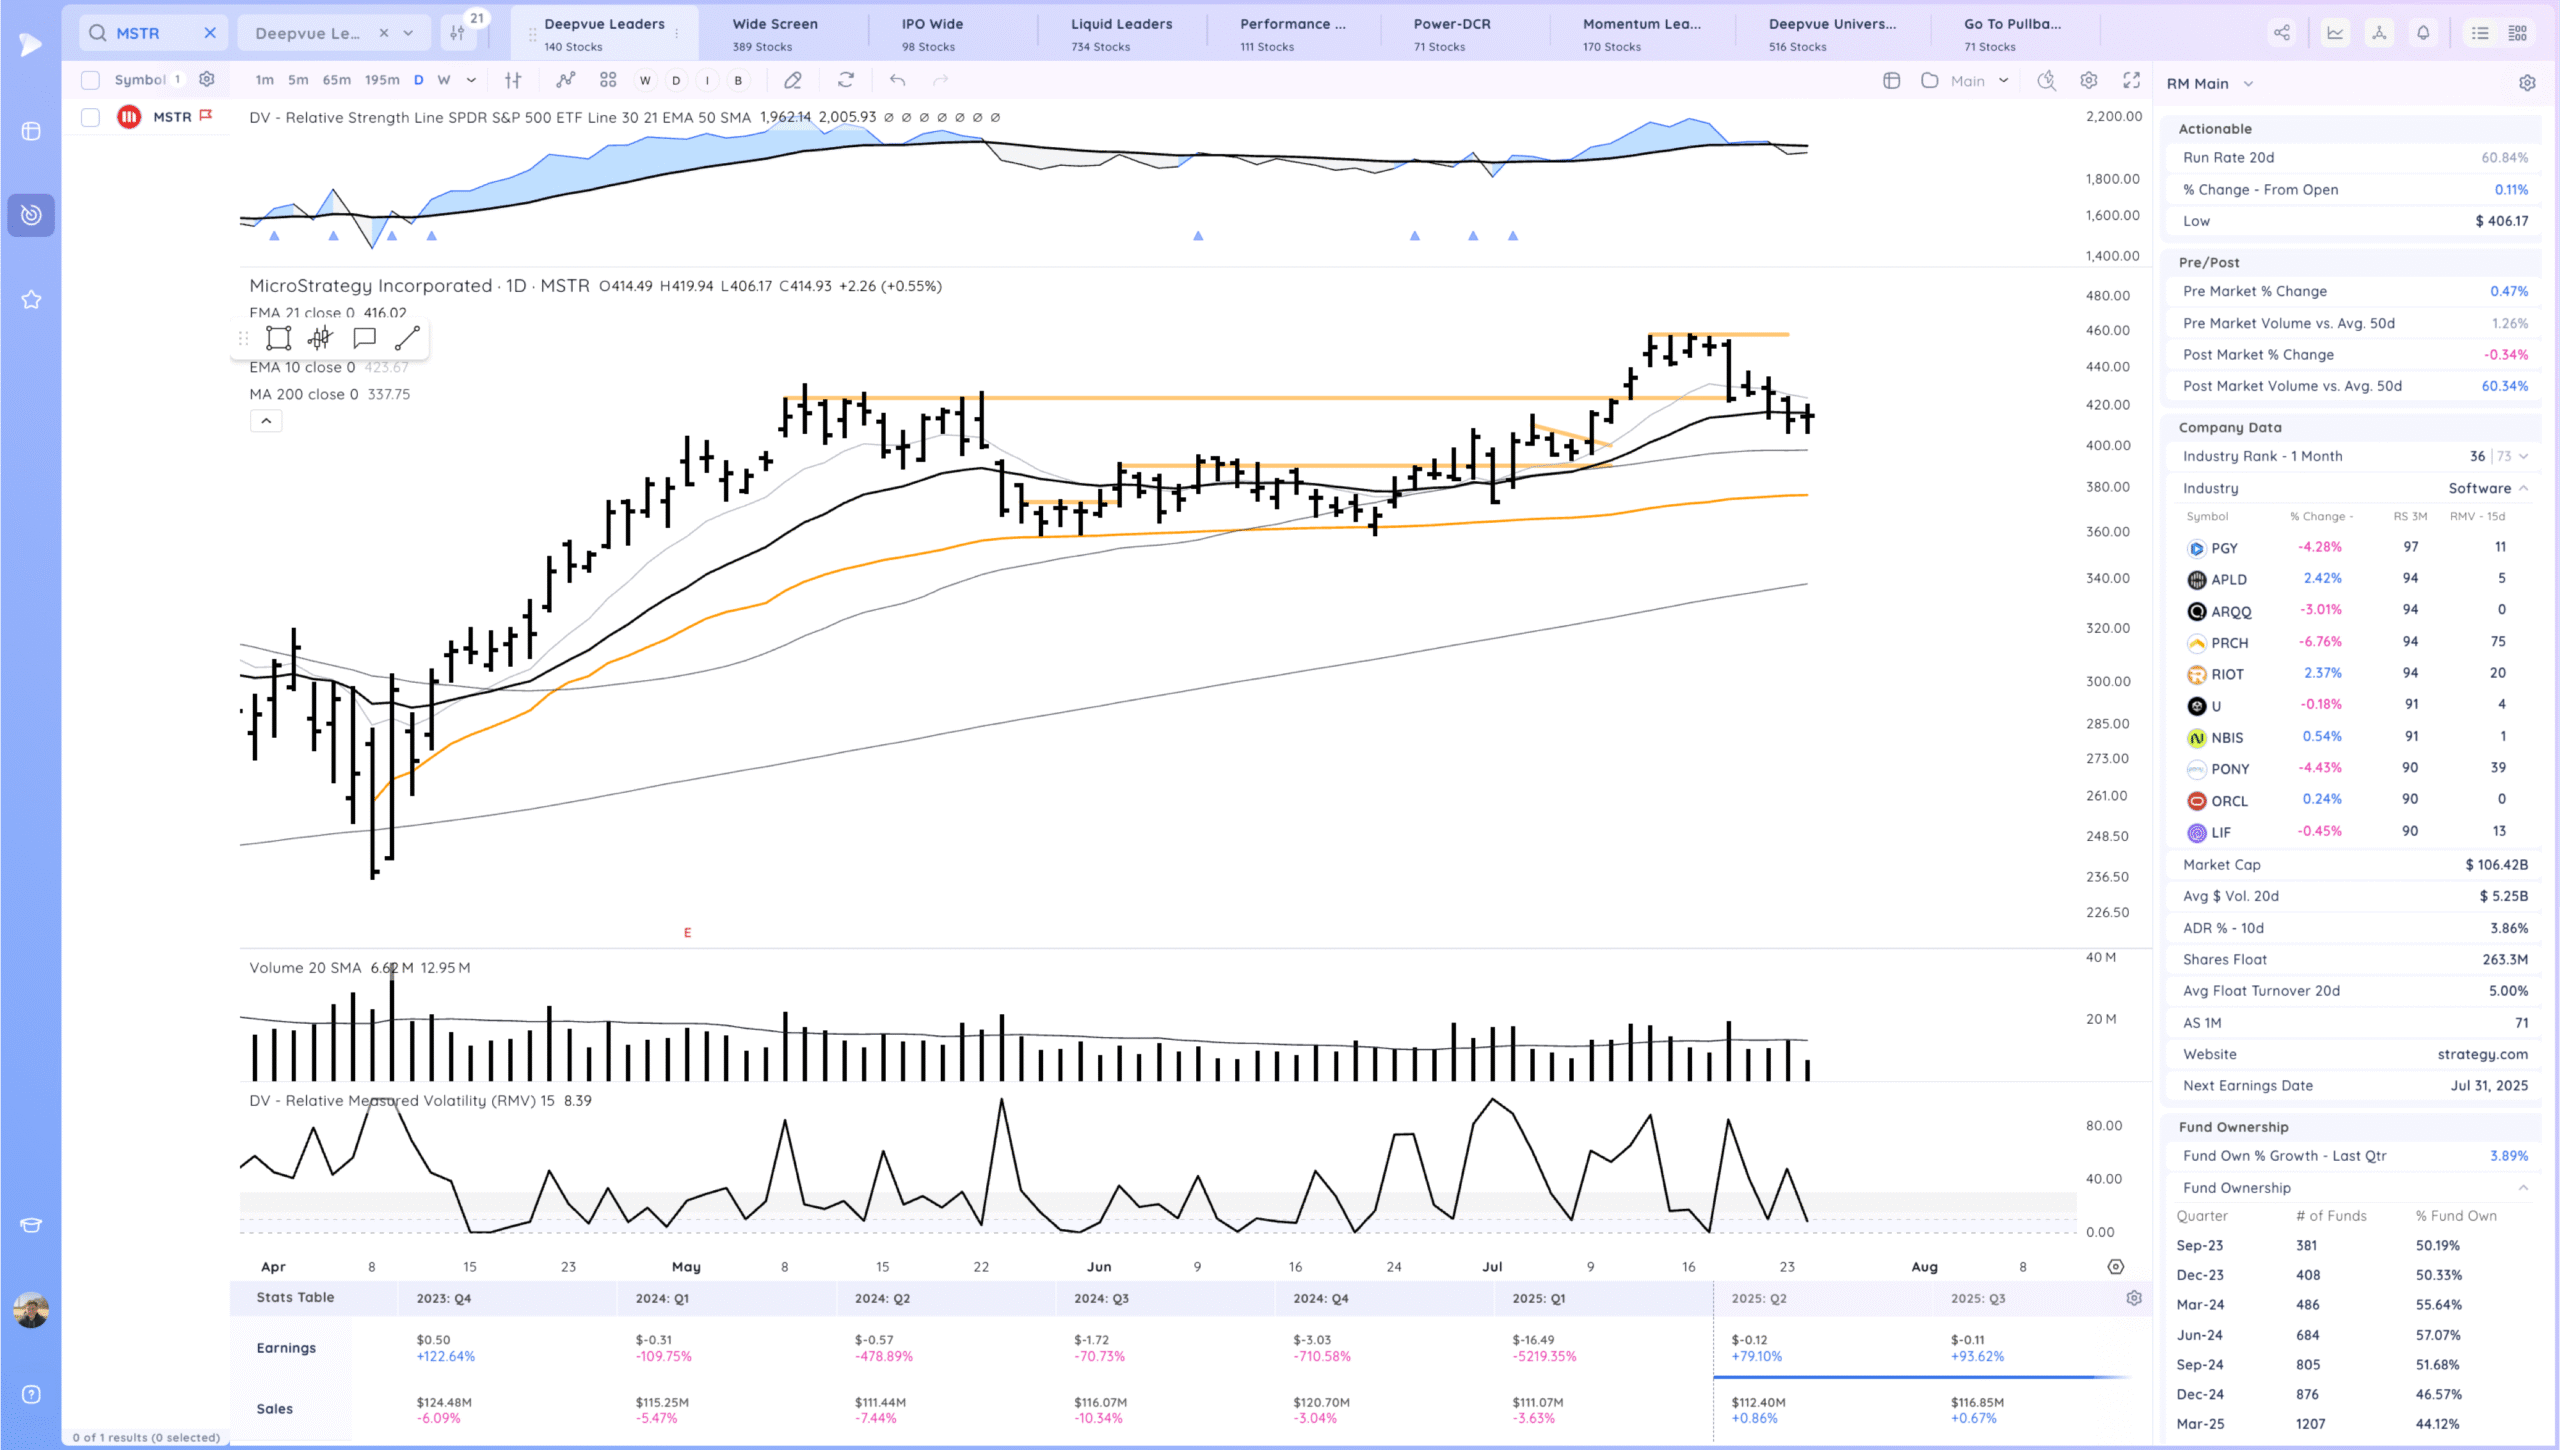Click the refresh chart icon

coord(846,80)
